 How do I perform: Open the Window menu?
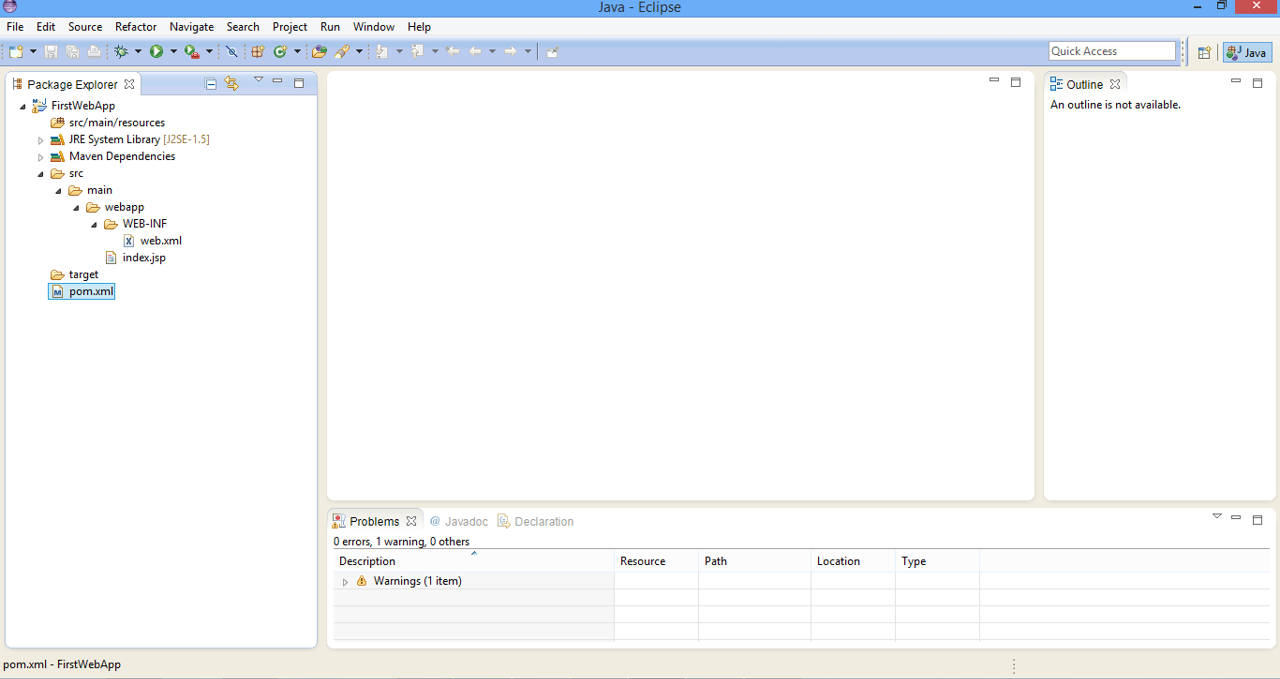point(374,27)
